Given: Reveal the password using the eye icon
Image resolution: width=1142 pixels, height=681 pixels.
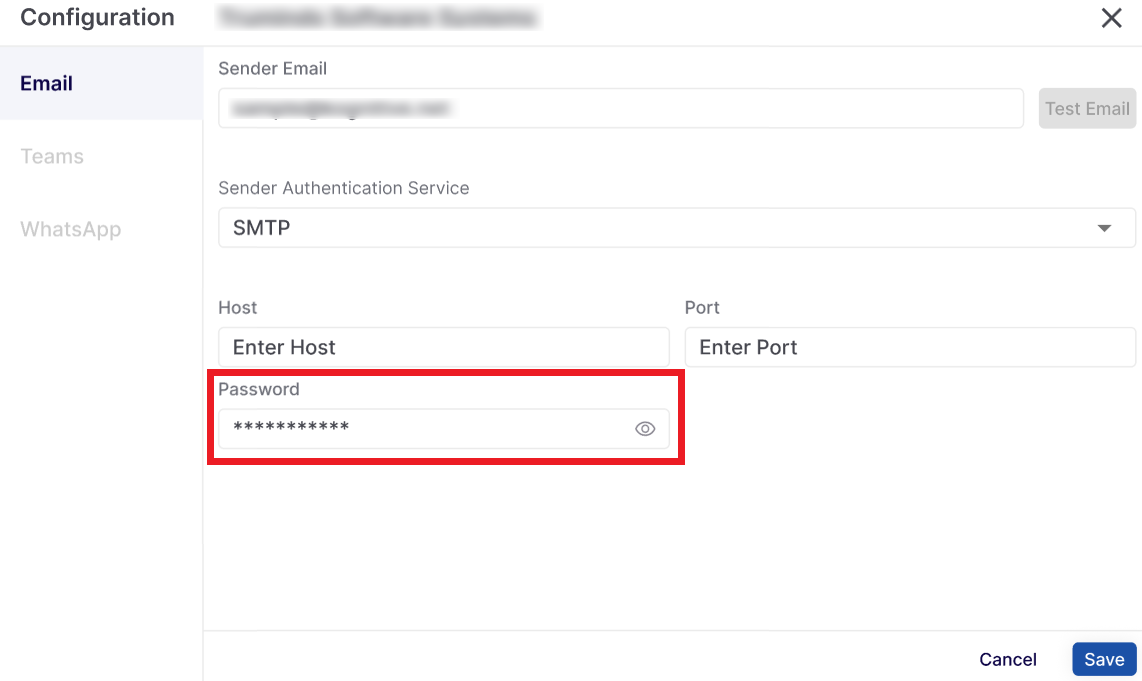Looking at the screenshot, I should pyautogui.click(x=645, y=429).
